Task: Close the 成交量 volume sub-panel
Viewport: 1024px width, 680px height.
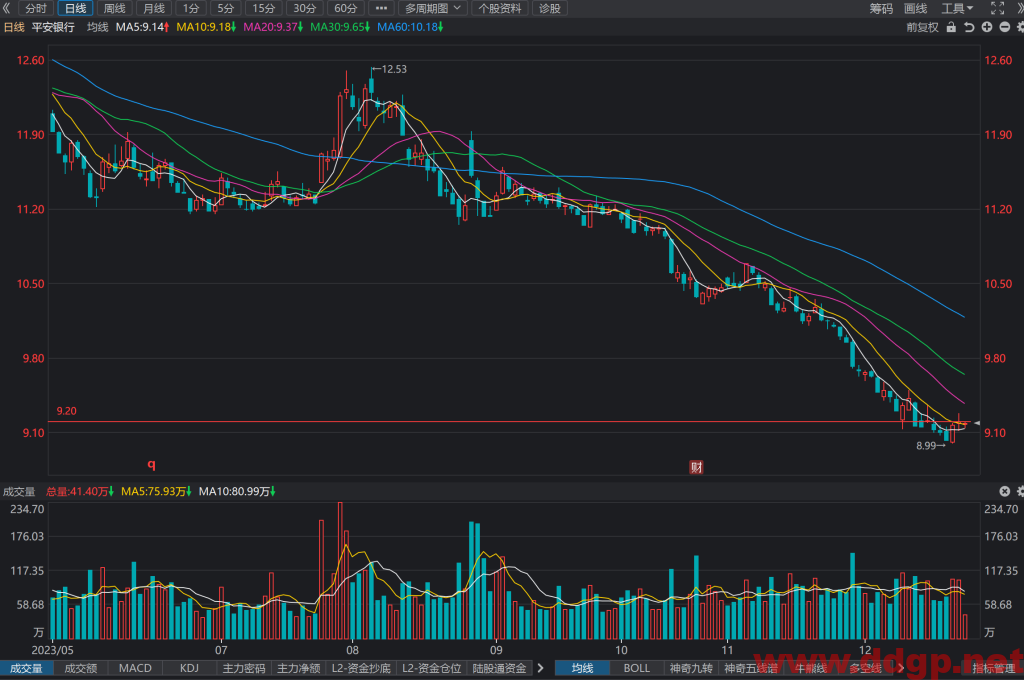Action: (1004, 491)
